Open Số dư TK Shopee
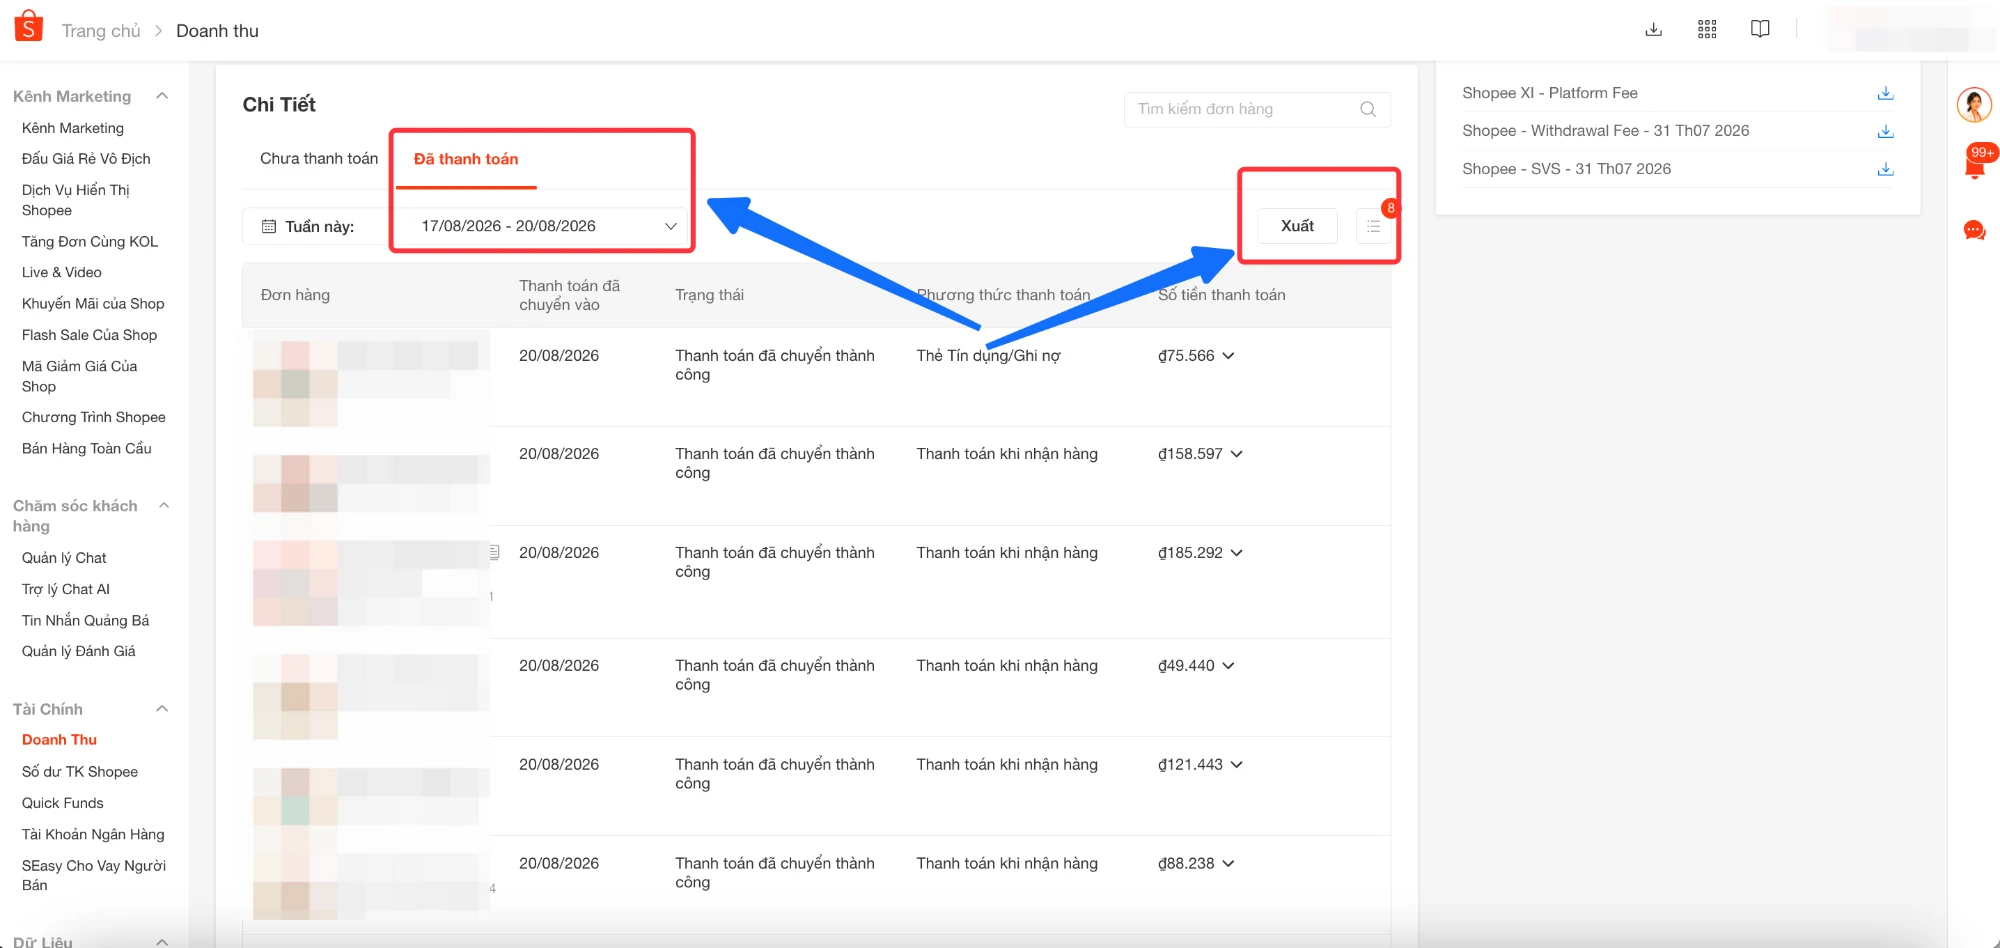Image resolution: width=2000 pixels, height=948 pixels. click(x=80, y=772)
